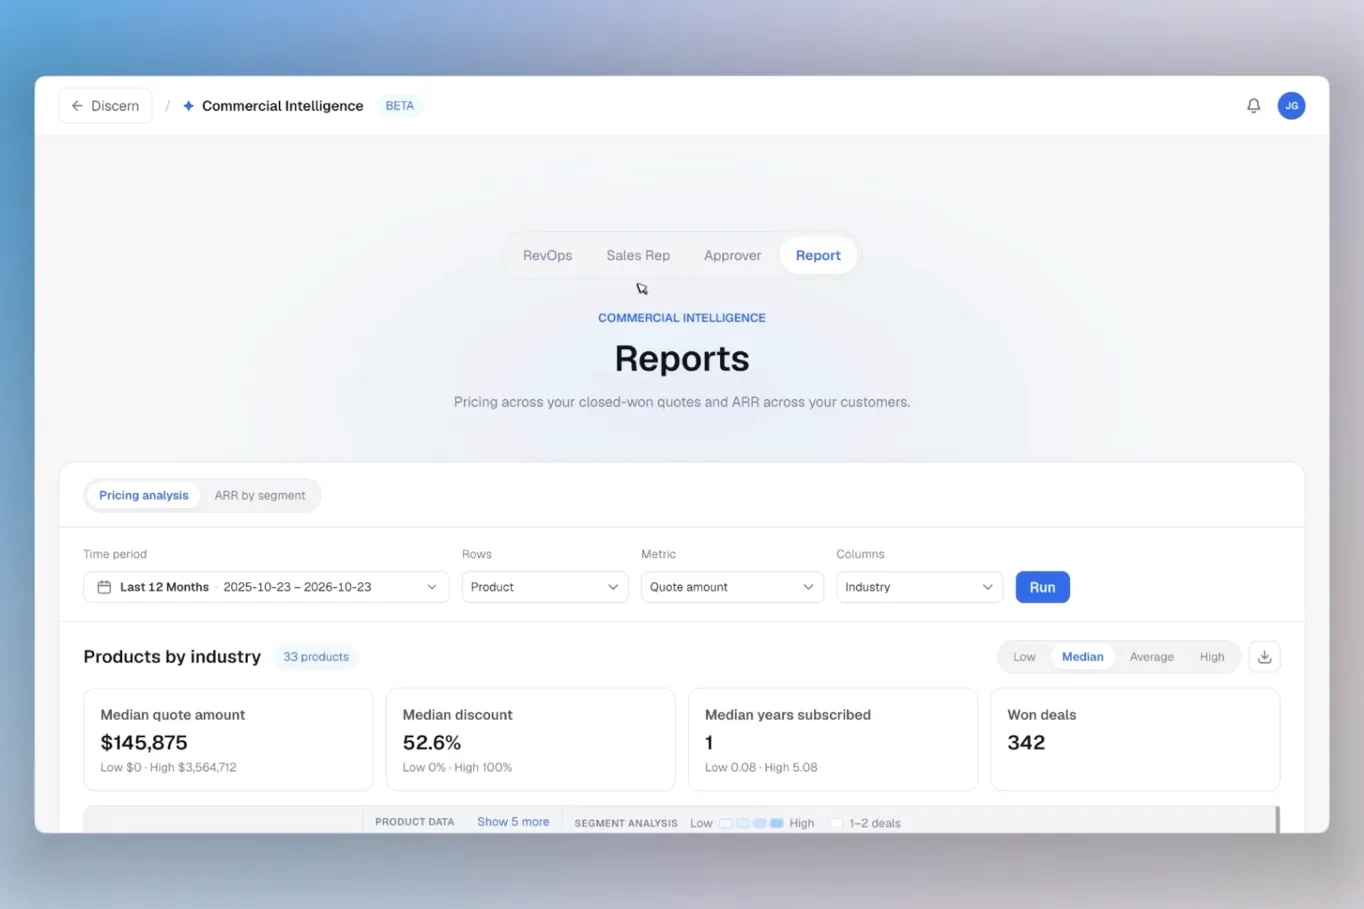Open the Columns Industry dropdown

[x=919, y=587]
